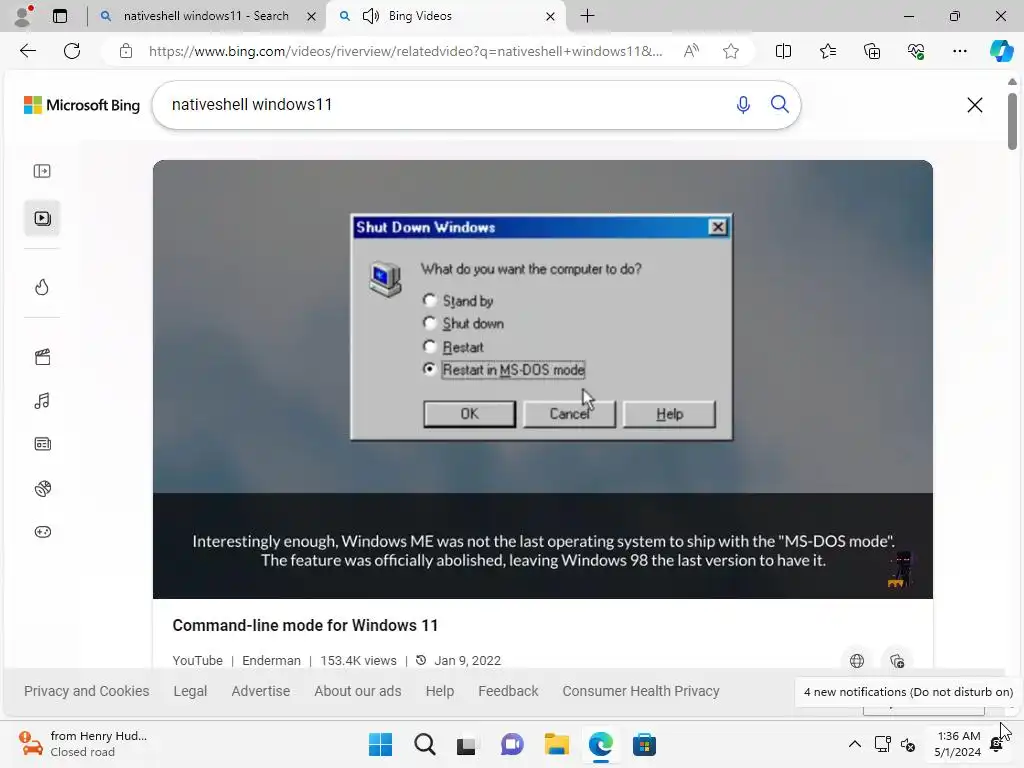Open the tab actions menu icon

tap(60, 16)
